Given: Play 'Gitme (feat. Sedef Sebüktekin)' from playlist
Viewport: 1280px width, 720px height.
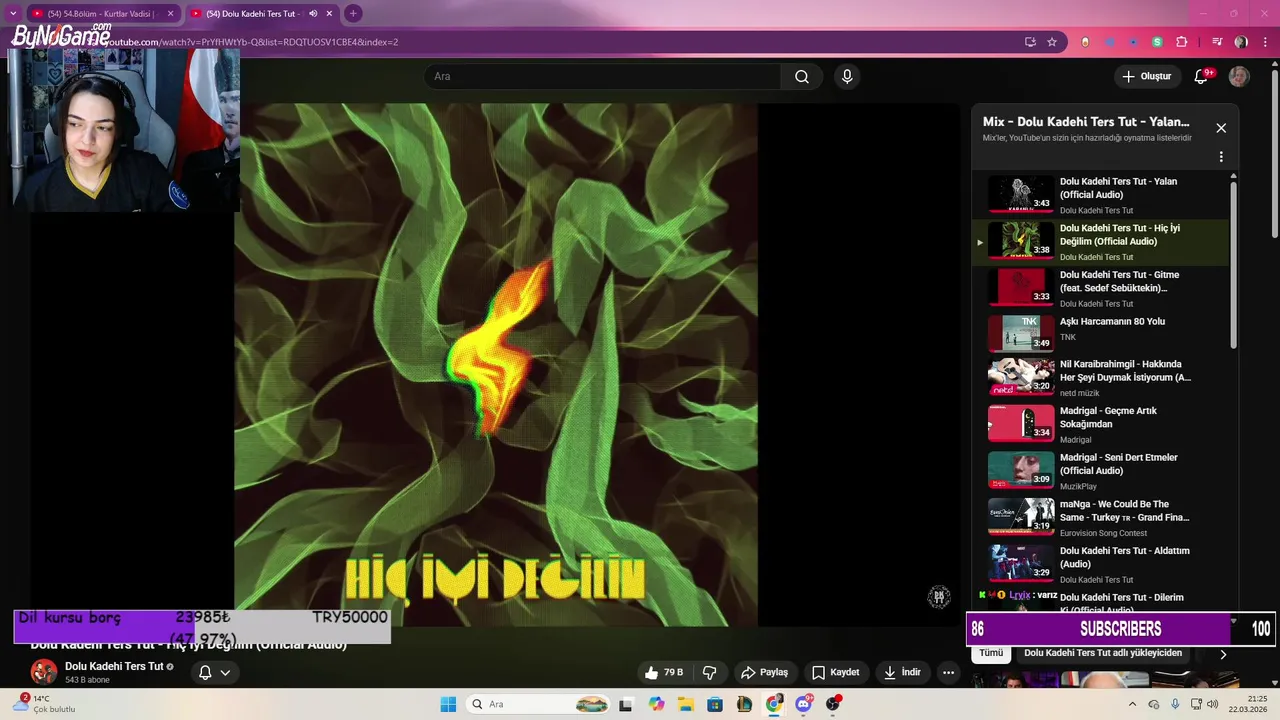Looking at the screenshot, I should [1100, 289].
